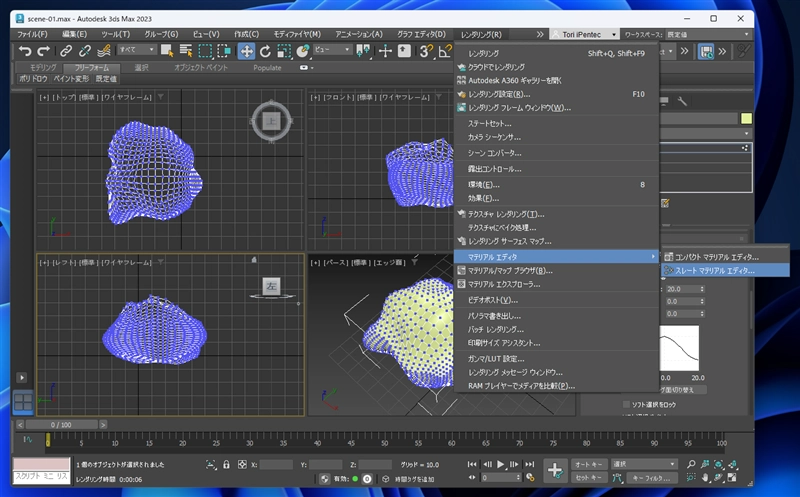Viewport: 800px width, 497px height.
Task: Open the Select by Name list tool
Action: coord(186,51)
